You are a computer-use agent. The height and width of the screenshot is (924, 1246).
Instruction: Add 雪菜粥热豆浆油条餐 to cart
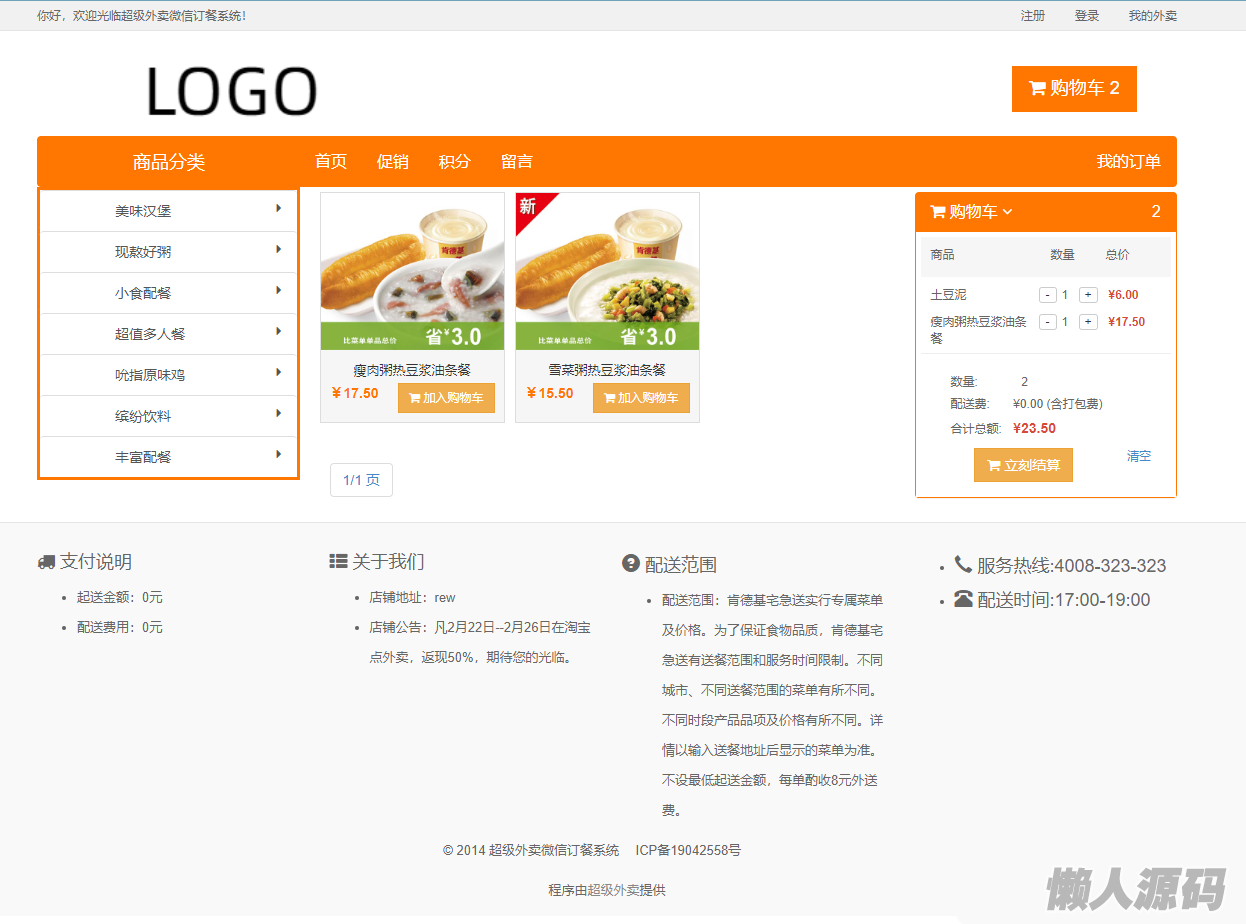point(641,398)
